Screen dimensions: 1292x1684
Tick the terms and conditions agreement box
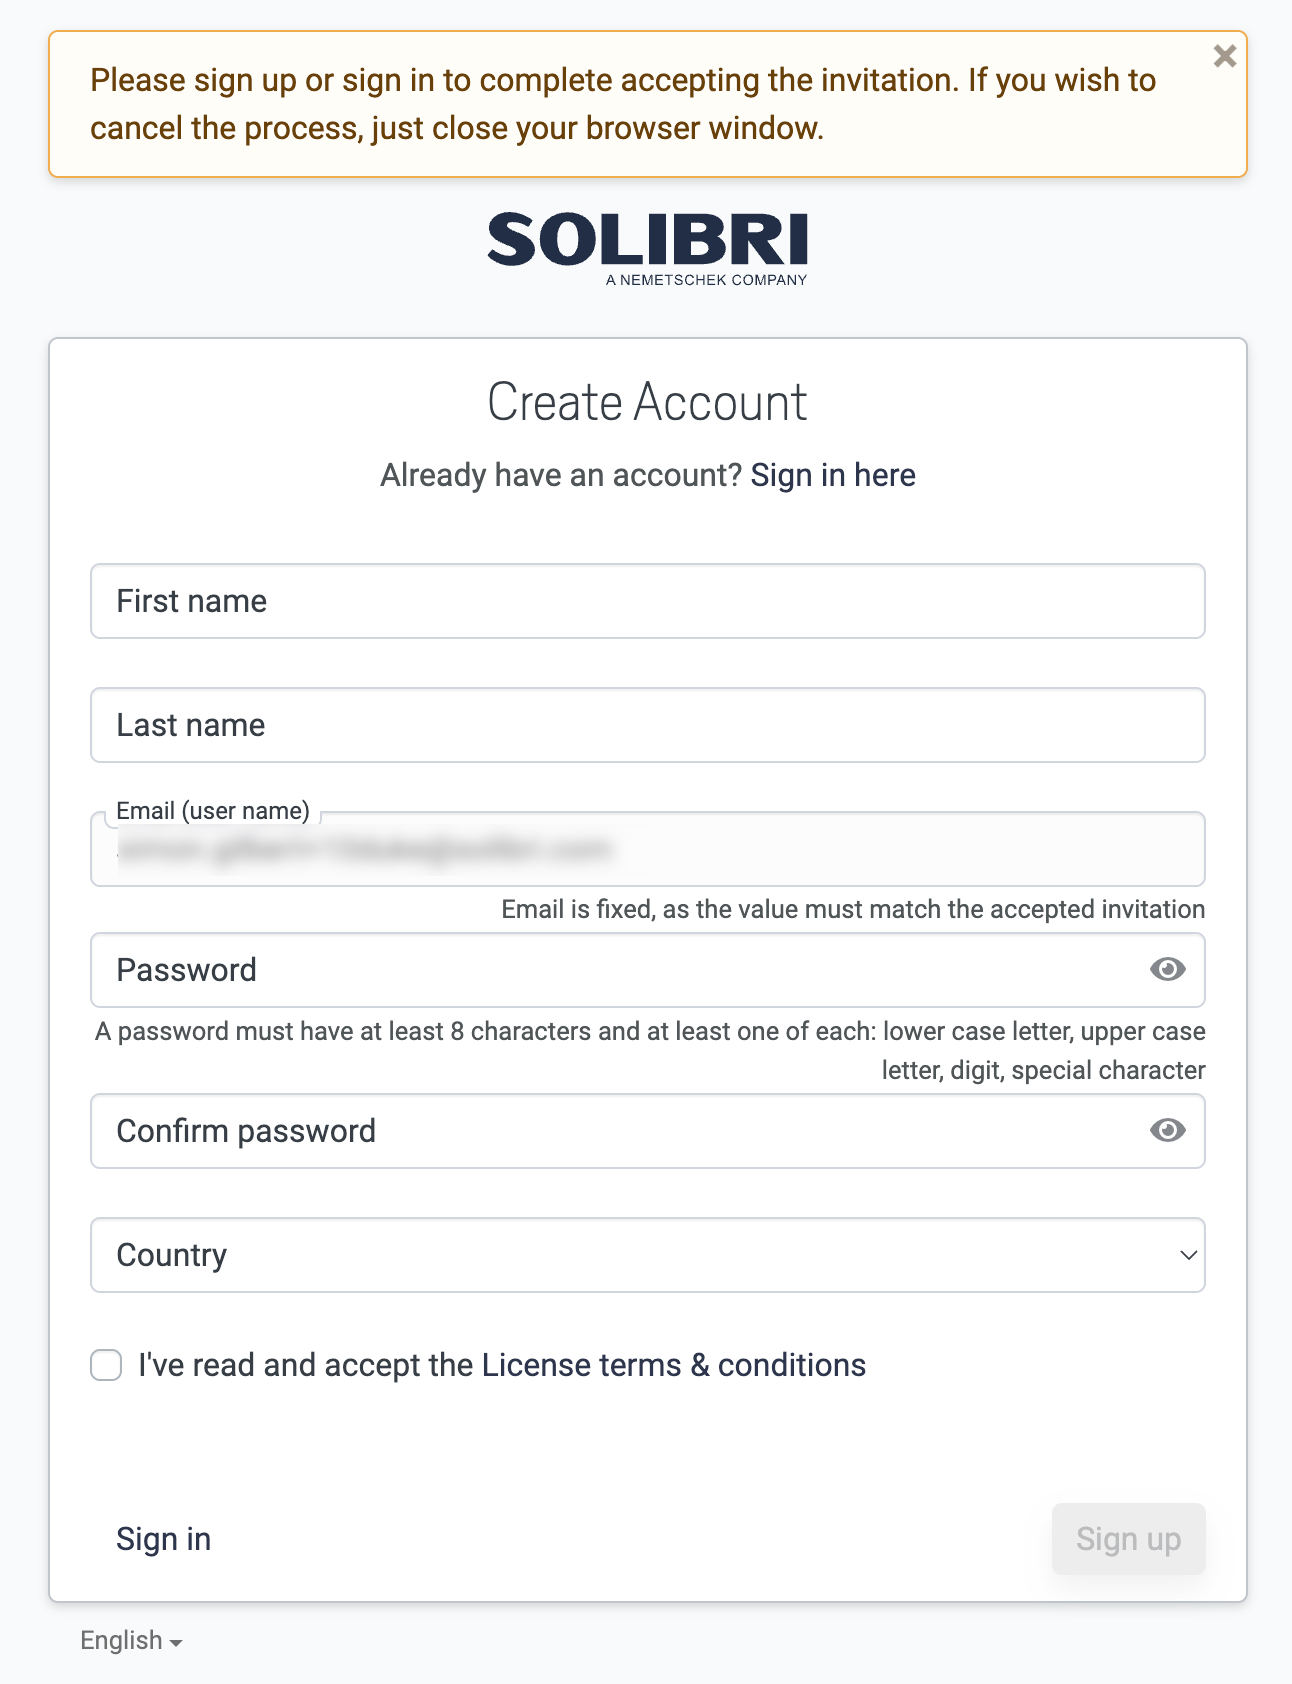tap(105, 1365)
